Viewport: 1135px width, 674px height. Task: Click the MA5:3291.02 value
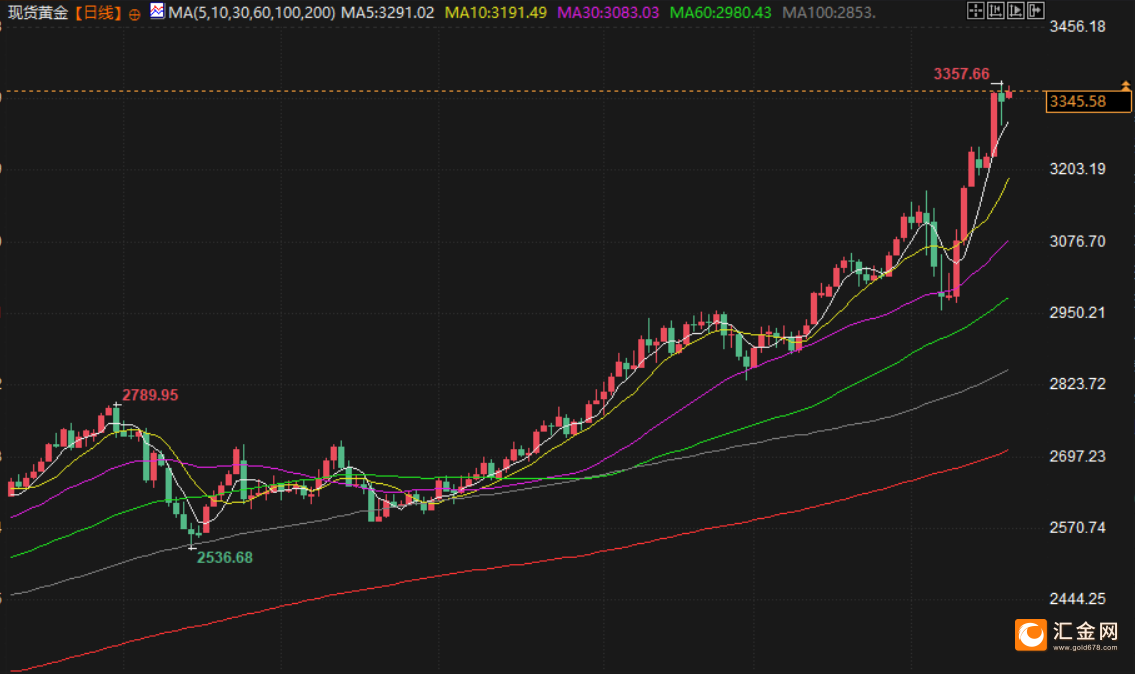point(388,13)
